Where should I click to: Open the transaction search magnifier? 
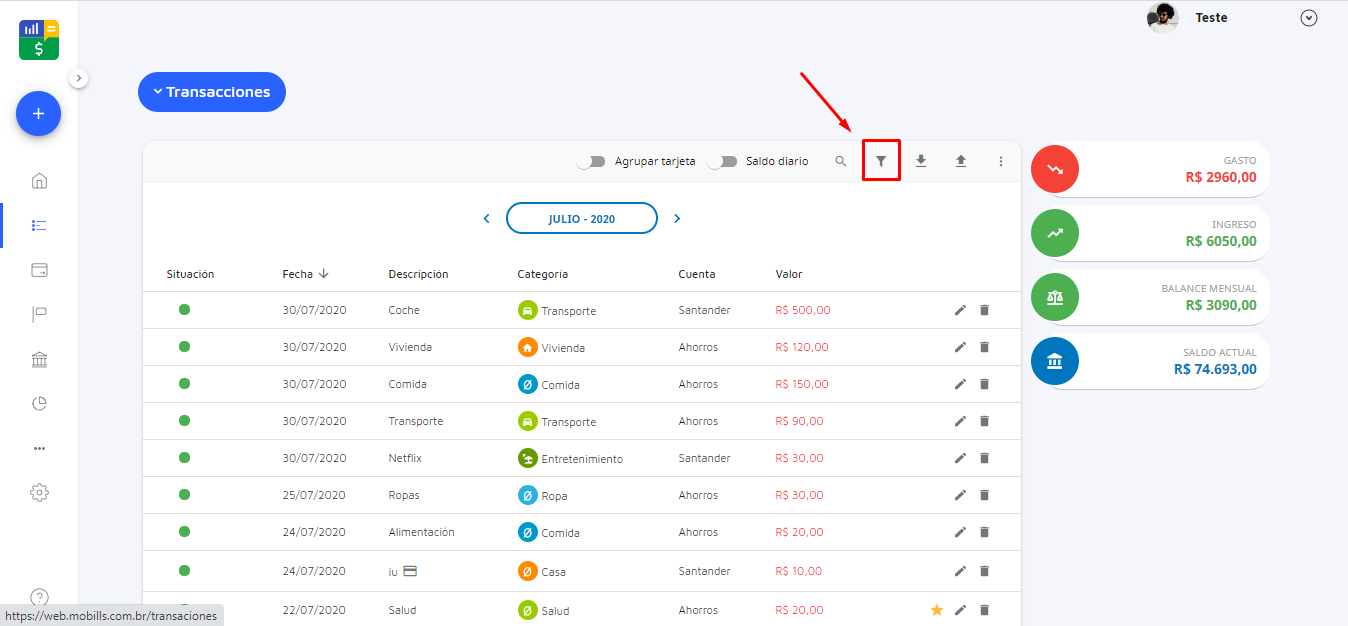(841, 161)
